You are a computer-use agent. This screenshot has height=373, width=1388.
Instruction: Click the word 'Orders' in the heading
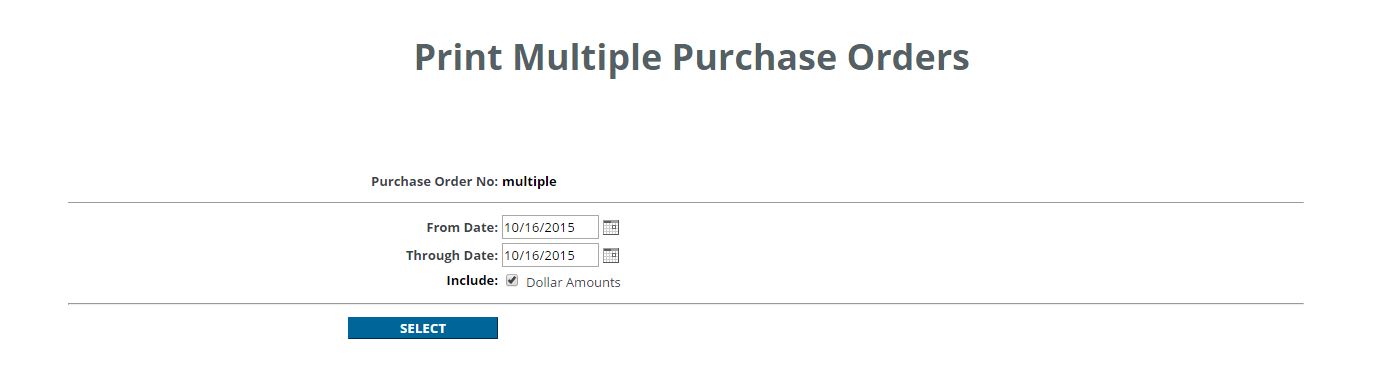pyautogui.click(x=908, y=57)
